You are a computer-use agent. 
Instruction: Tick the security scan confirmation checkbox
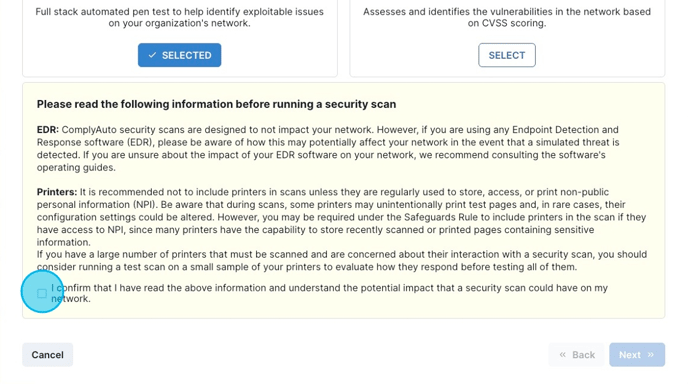(x=42, y=293)
